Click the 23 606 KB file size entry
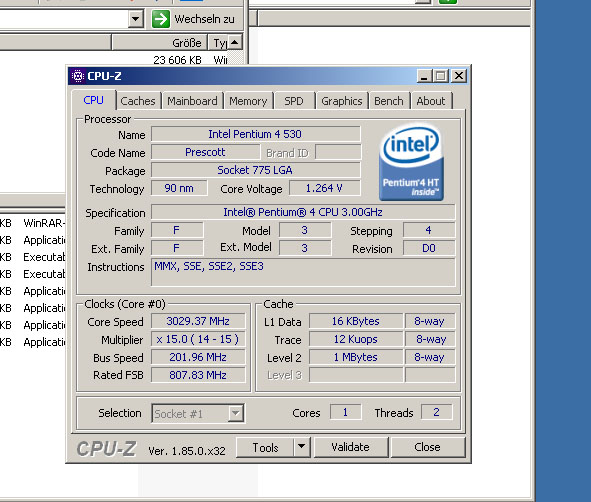Image resolution: width=591 pixels, height=502 pixels. (177, 60)
